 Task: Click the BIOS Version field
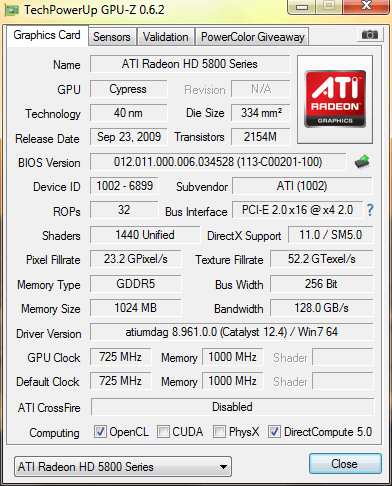click(218, 162)
